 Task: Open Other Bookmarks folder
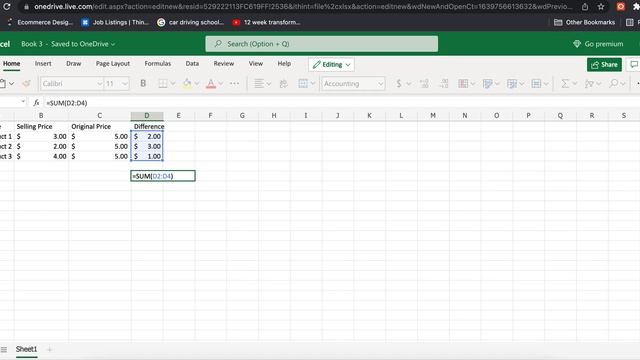pyautogui.click(x=584, y=22)
